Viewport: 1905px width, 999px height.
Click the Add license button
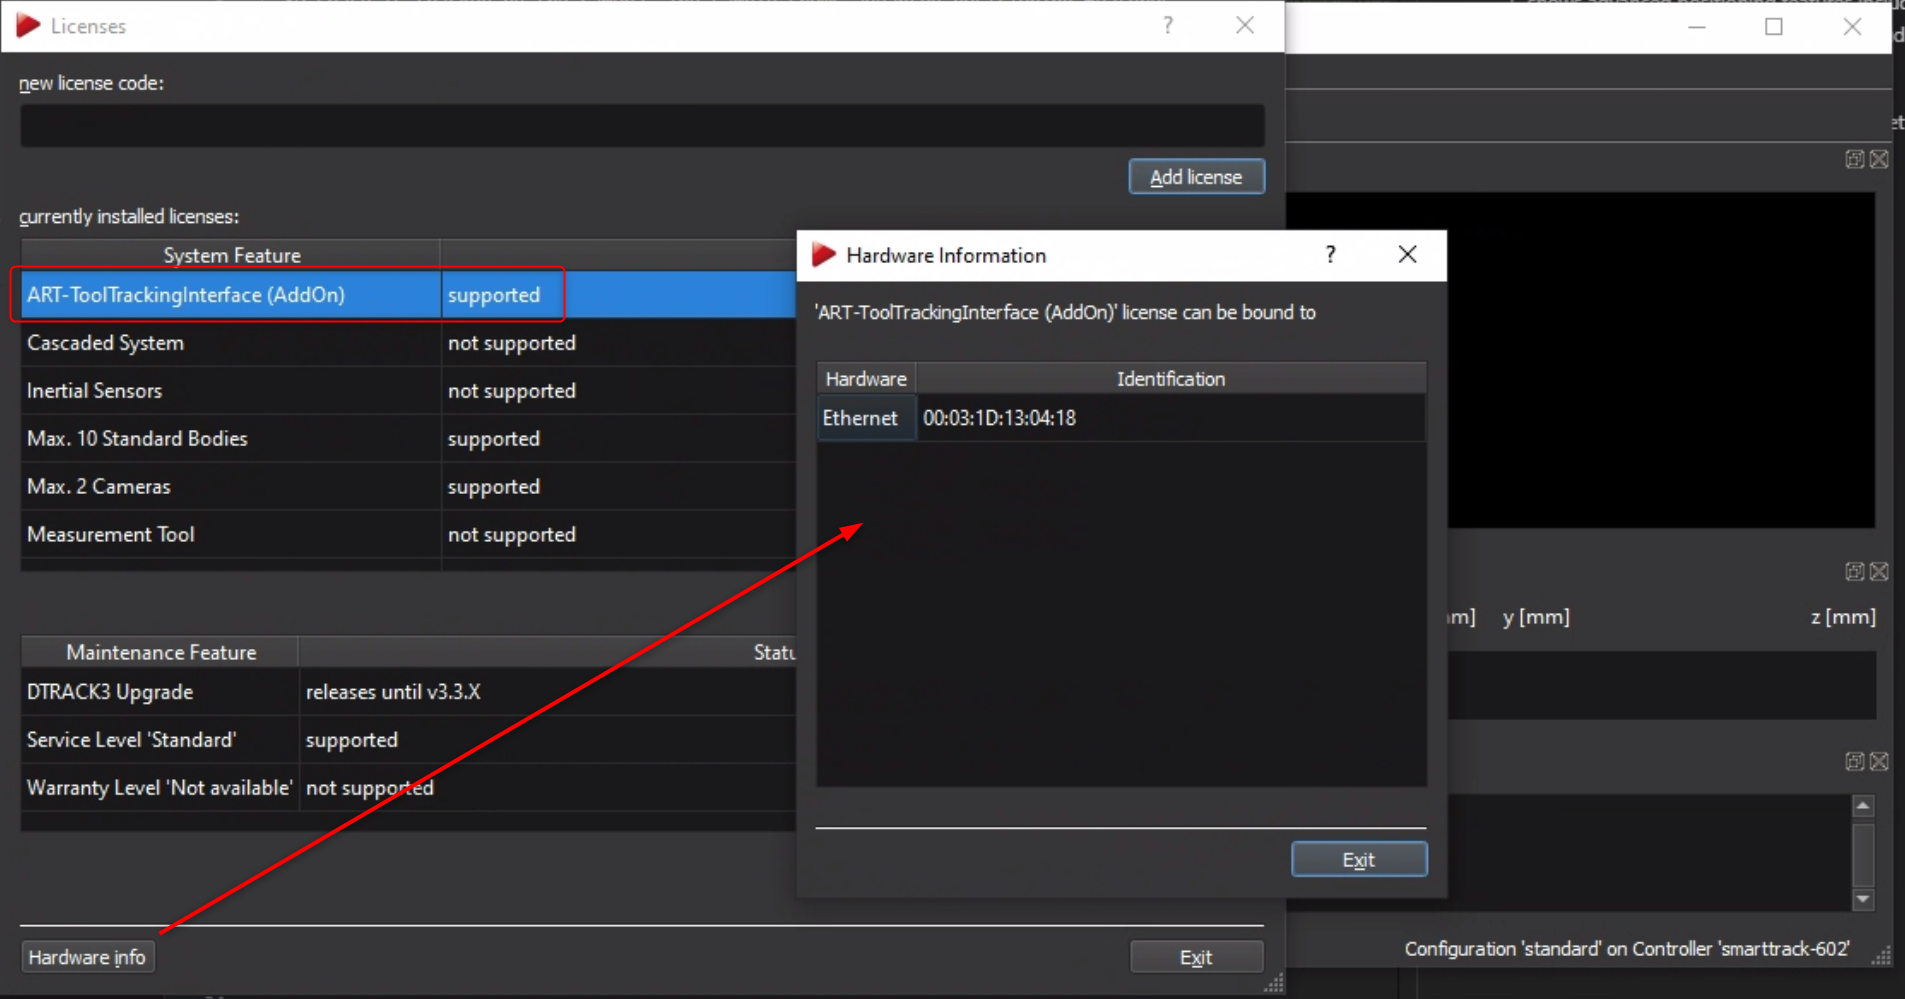click(x=1196, y=177)
